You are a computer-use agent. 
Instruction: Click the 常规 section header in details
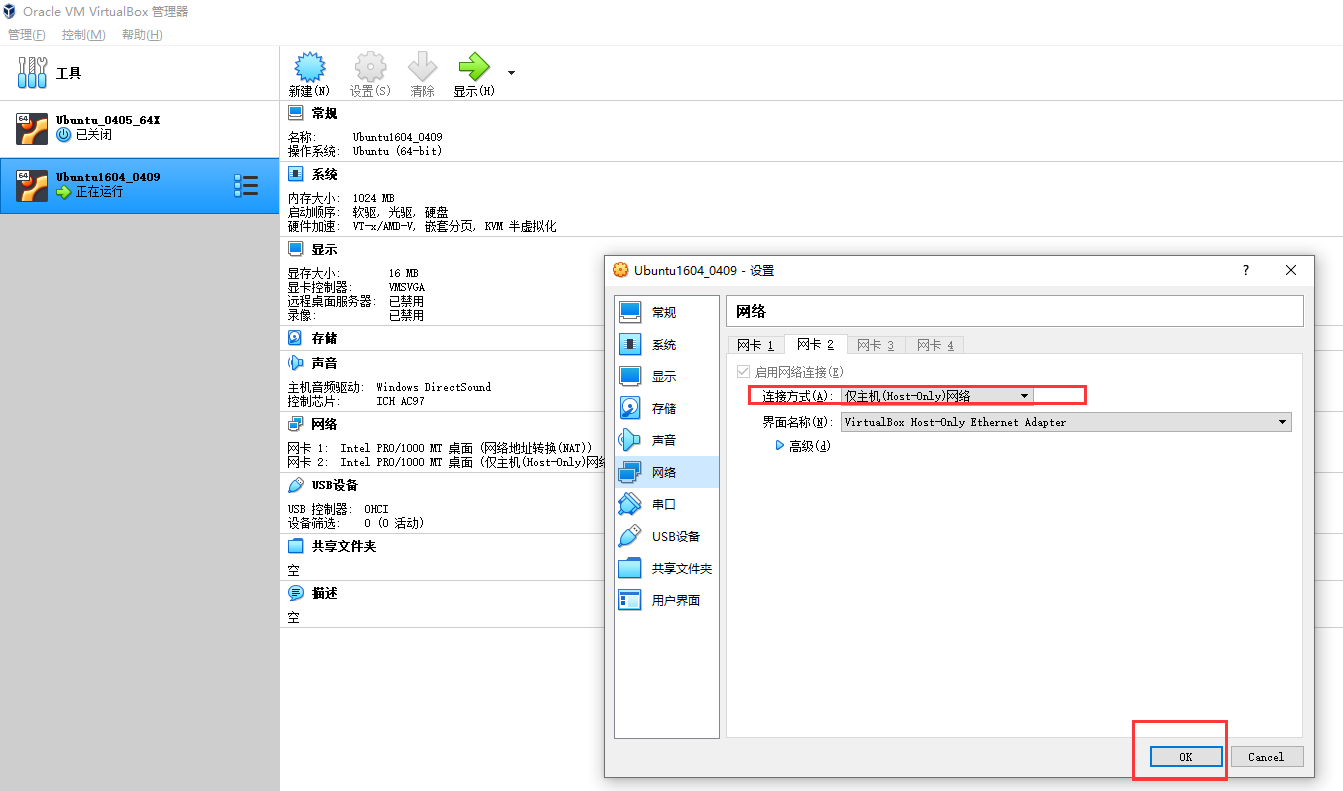(324, 113)
